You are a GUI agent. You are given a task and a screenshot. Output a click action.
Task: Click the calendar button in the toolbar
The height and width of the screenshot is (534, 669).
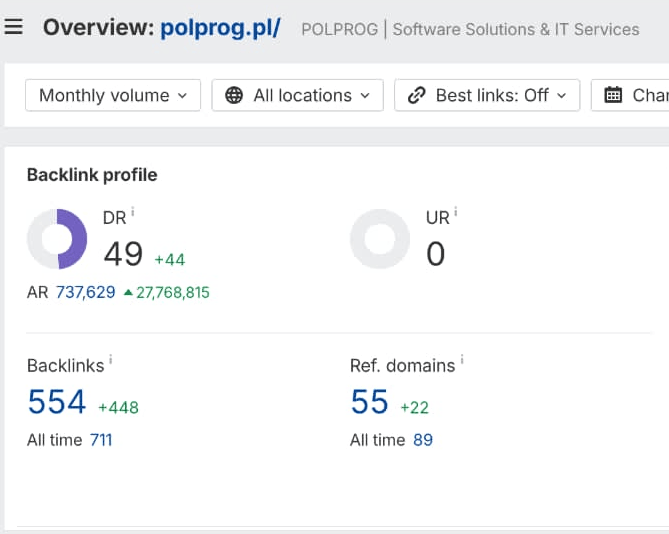click(630, 95)
